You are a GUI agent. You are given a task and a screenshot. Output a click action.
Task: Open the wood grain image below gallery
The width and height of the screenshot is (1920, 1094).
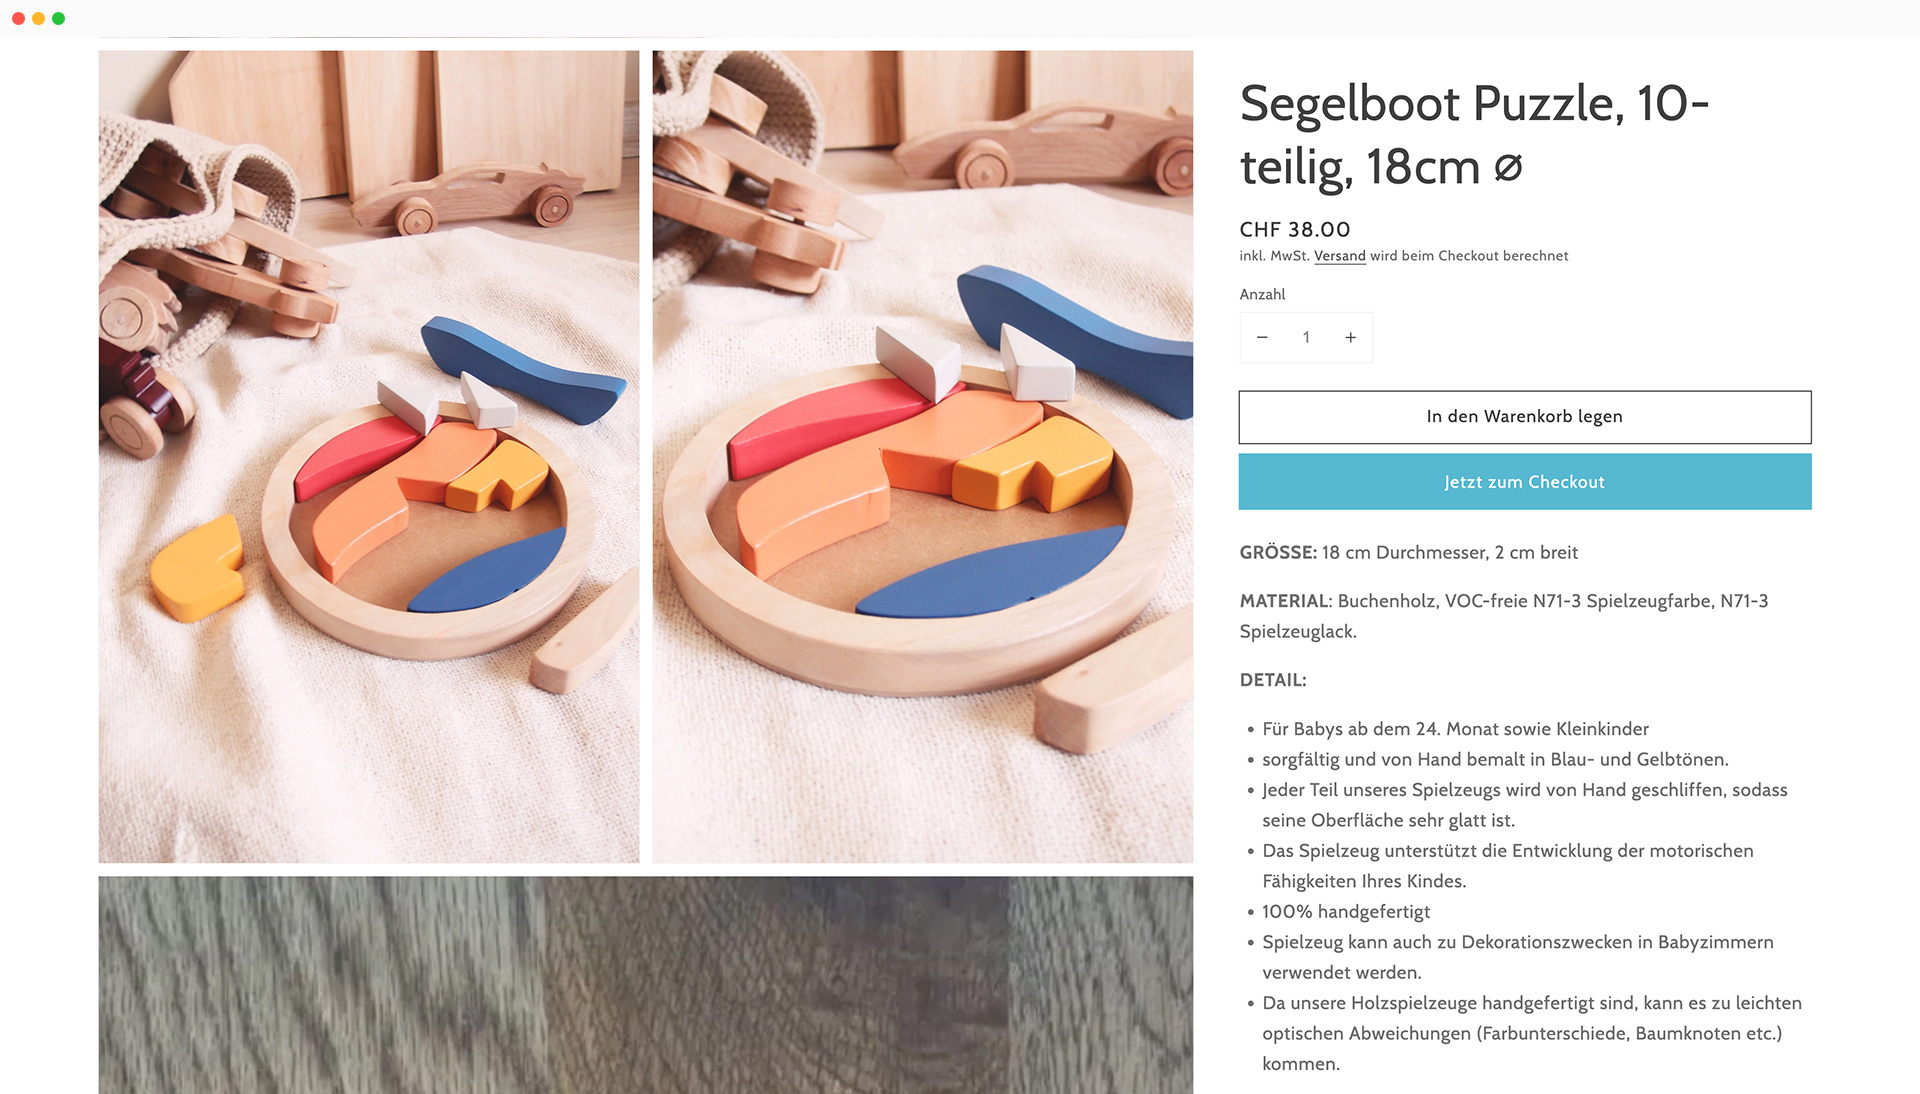pos(645,985)
